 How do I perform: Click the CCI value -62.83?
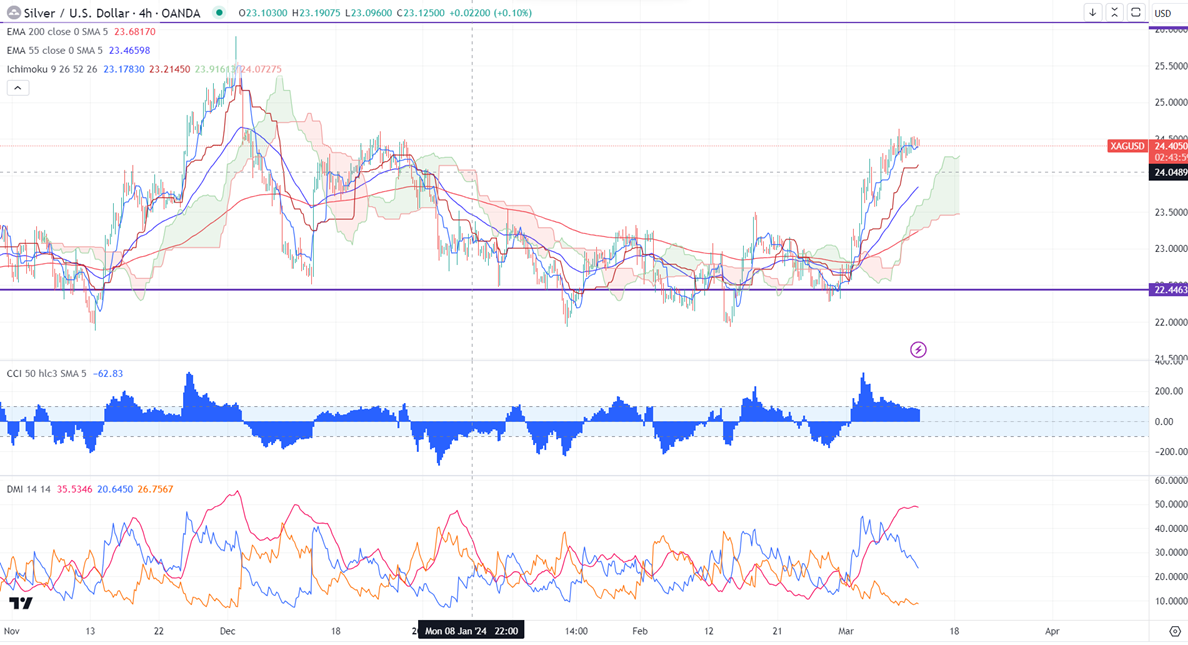tap(108, 374)
